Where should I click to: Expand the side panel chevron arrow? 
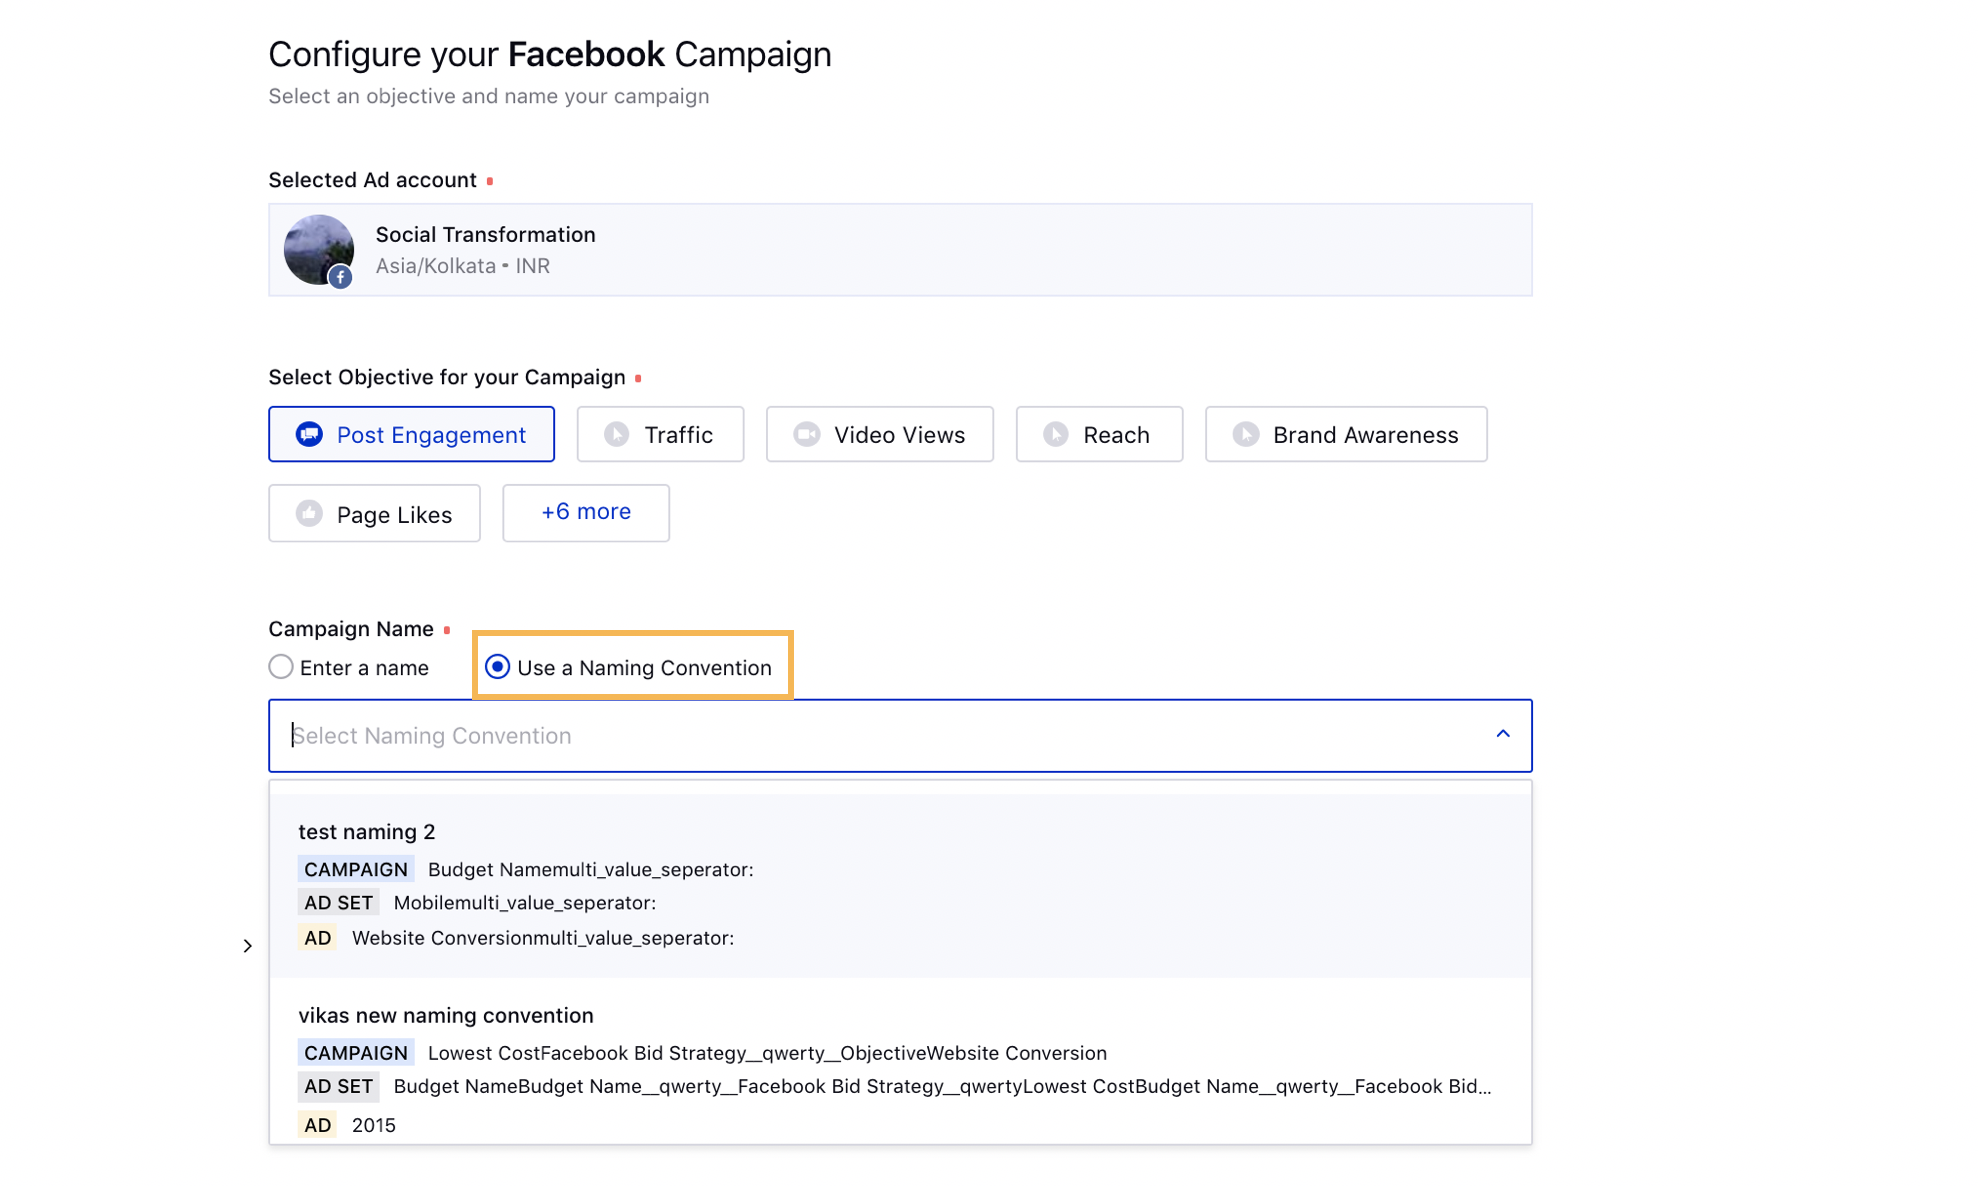[248, 946]
